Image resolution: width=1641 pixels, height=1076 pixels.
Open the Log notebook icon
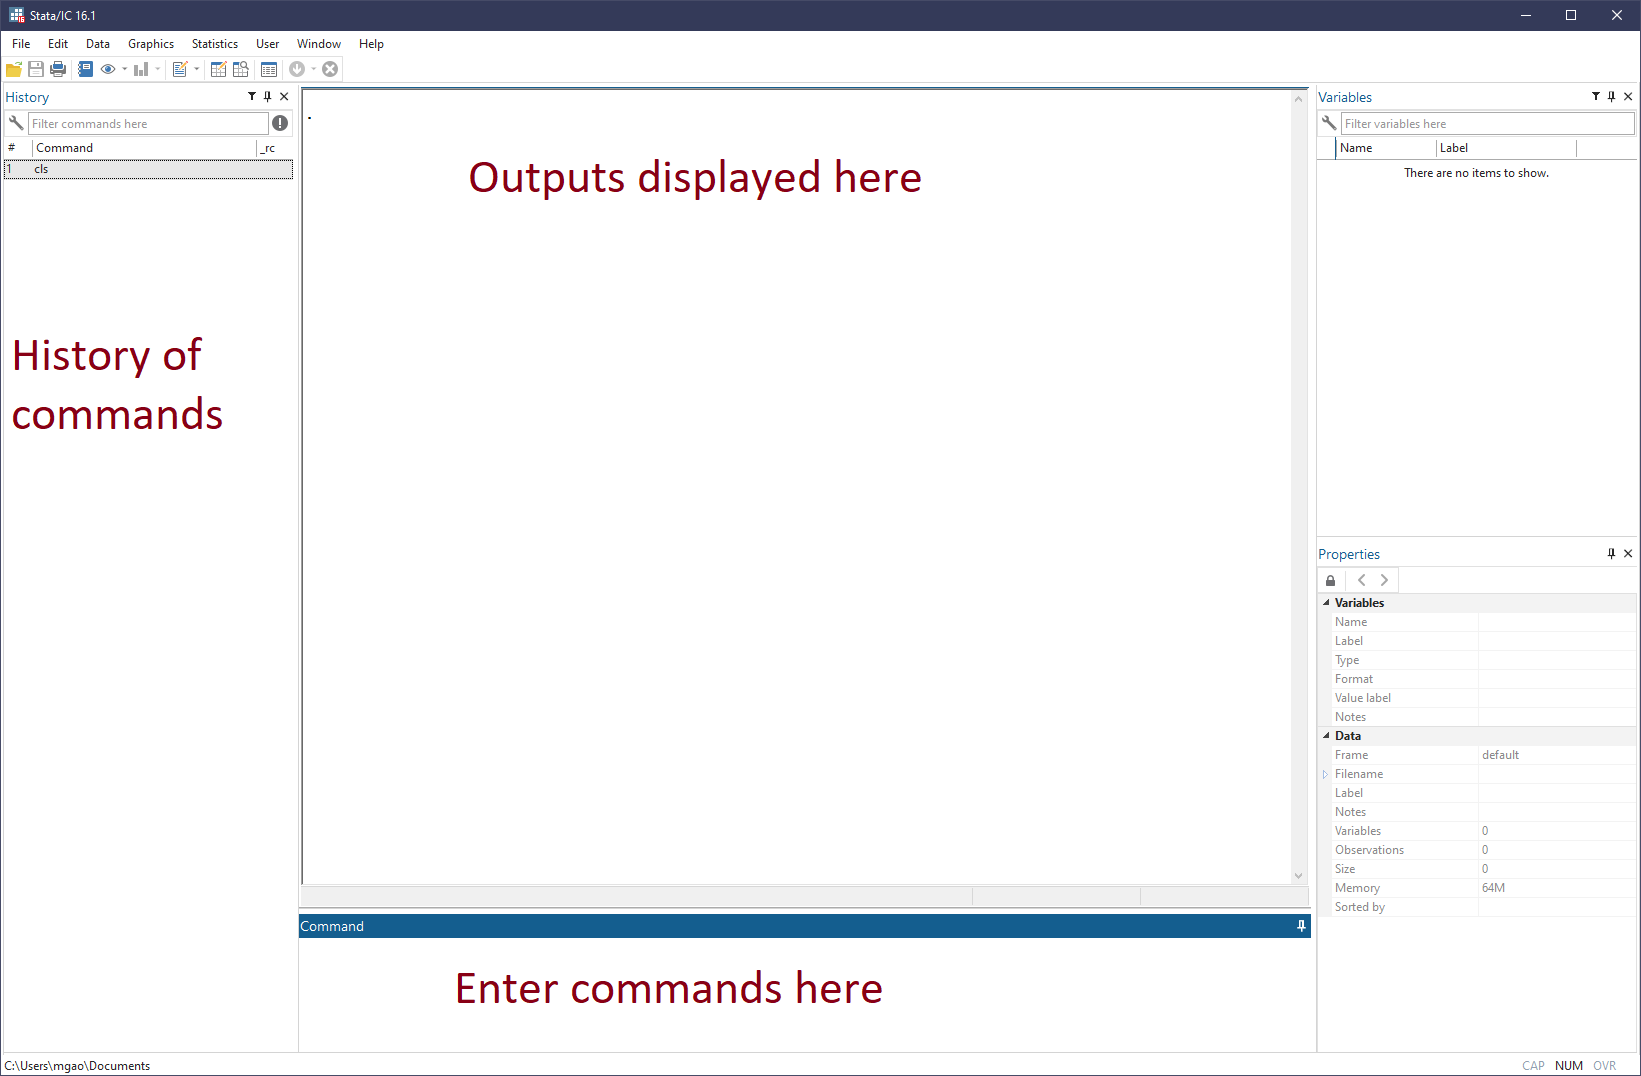[85, 69]
